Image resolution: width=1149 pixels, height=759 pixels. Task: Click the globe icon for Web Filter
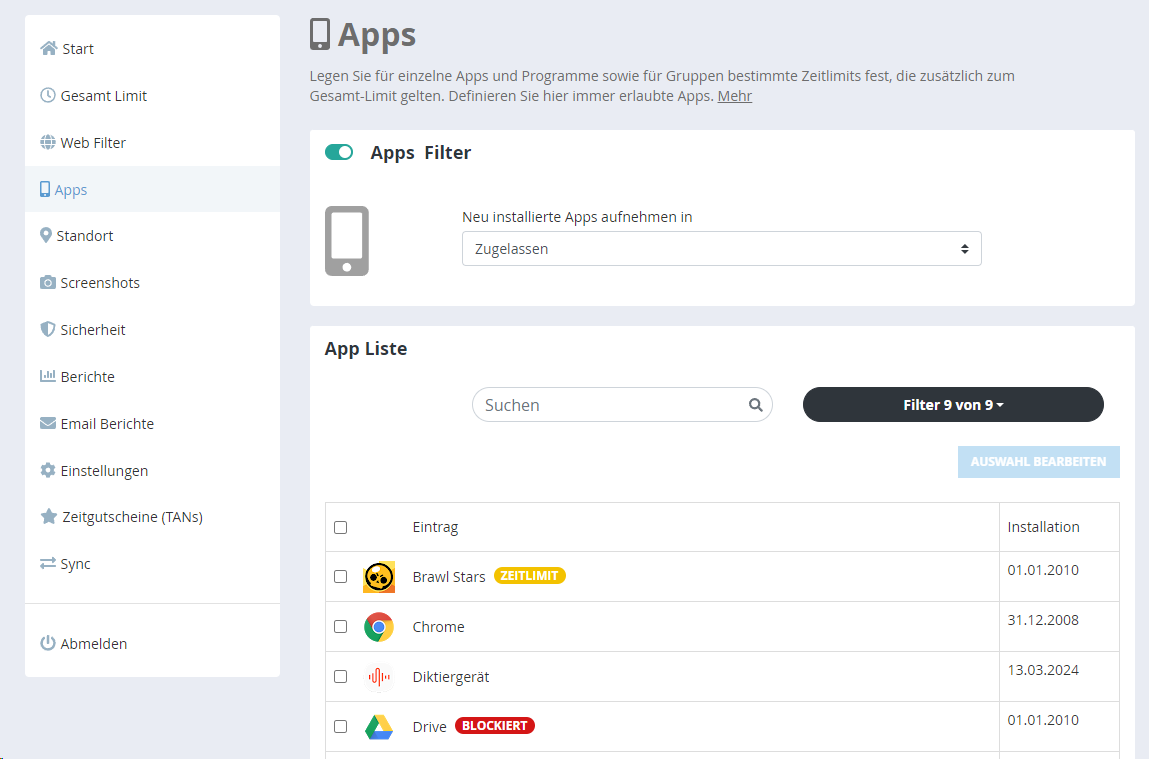(48, 142)
